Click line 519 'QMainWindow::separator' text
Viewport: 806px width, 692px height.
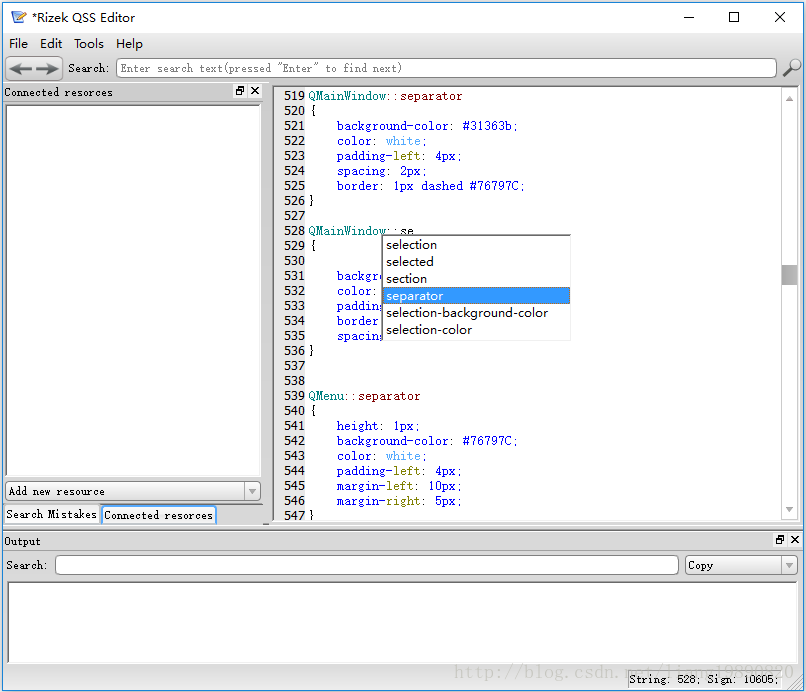pos(385,96)
